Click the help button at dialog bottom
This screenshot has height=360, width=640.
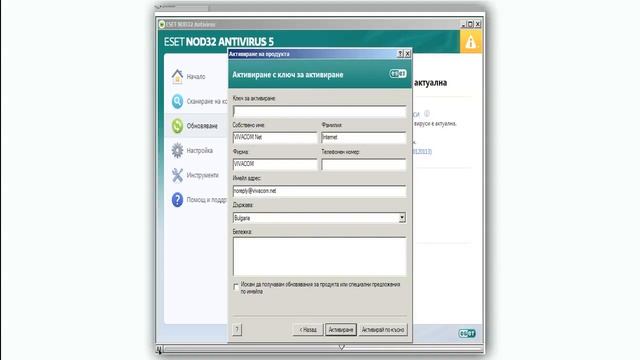pos(237,329)
